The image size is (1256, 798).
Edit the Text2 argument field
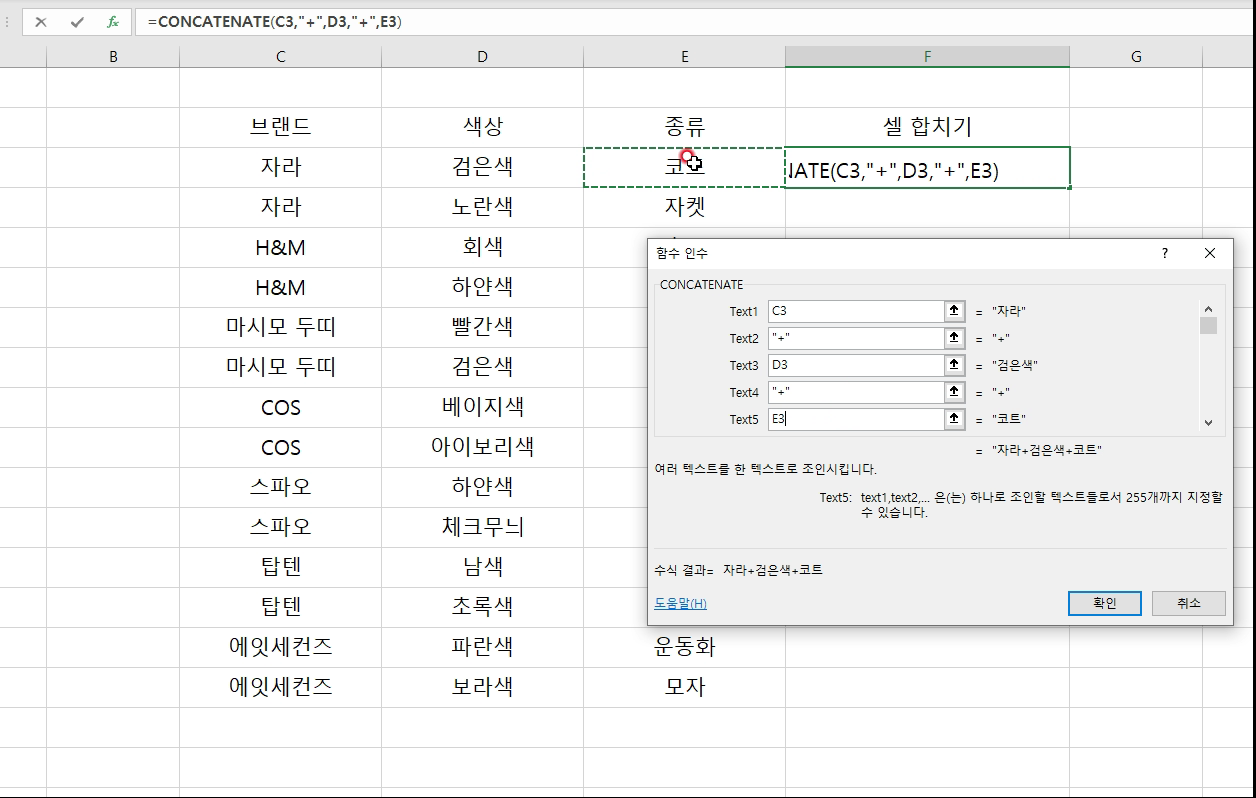coord(856,338)
